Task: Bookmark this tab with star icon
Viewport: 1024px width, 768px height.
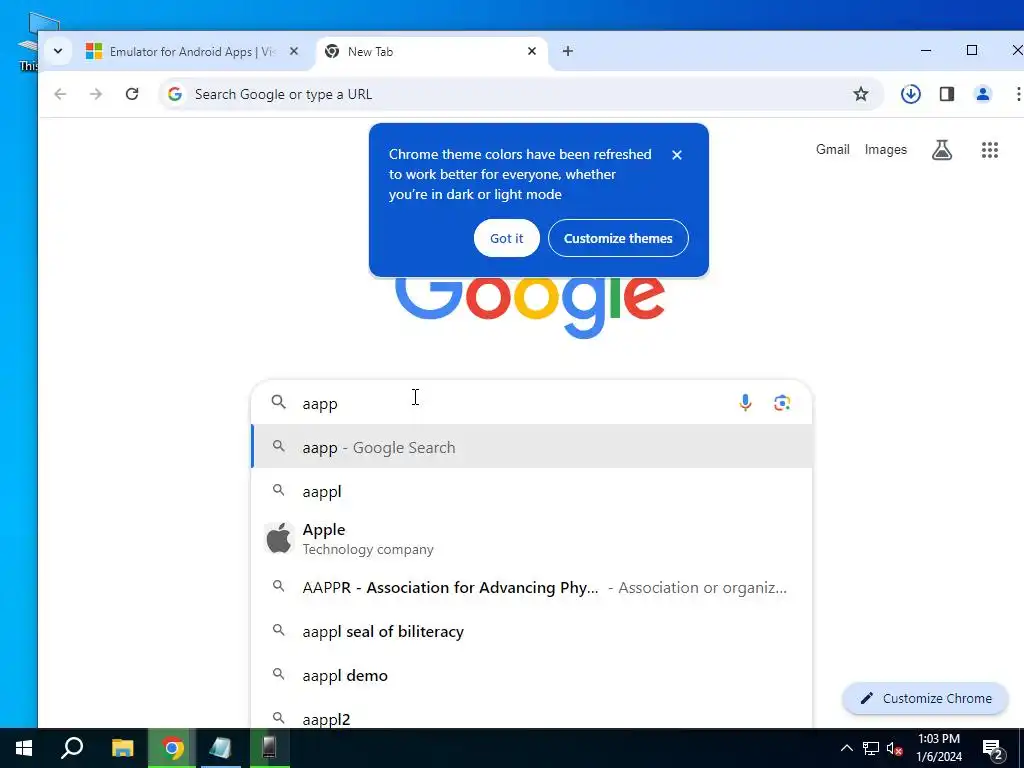Action: click(861, 94)
